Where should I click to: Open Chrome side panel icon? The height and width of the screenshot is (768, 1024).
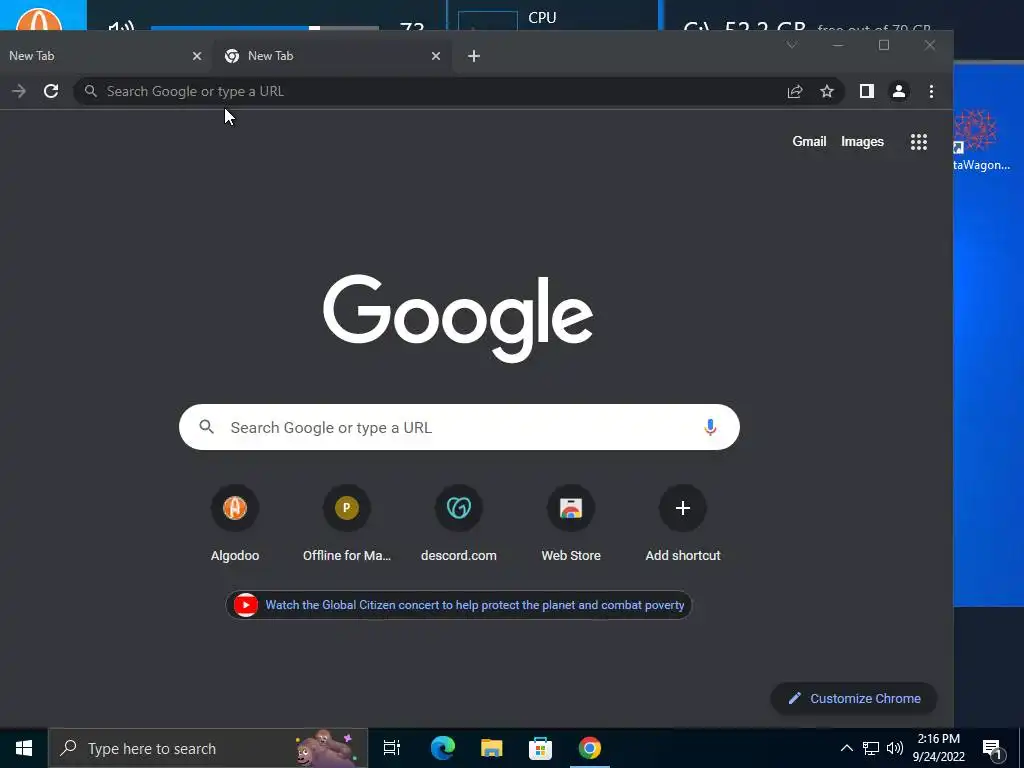pyautogui.click(x=867, y=91)
